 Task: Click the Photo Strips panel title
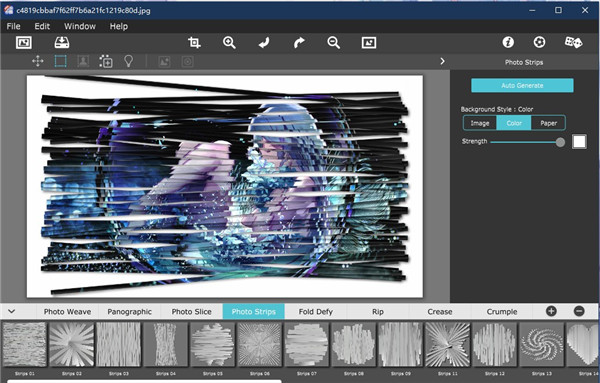pyautogui.click(x=524, y=62)
